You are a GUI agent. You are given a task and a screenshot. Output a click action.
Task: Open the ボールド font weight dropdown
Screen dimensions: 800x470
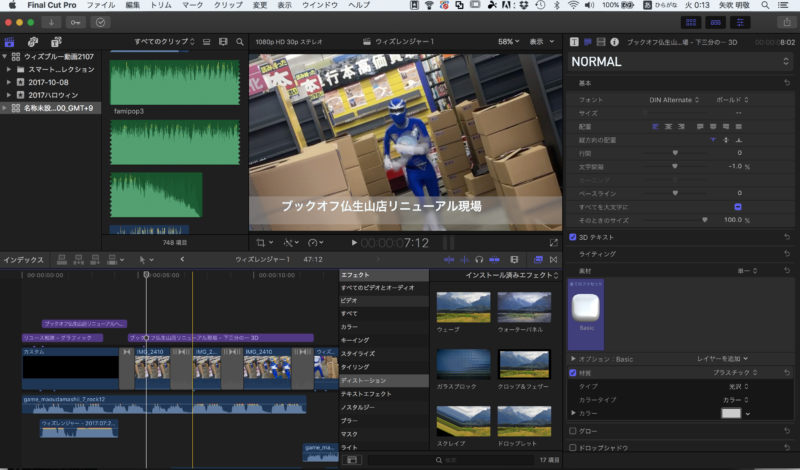coord(732,100)
